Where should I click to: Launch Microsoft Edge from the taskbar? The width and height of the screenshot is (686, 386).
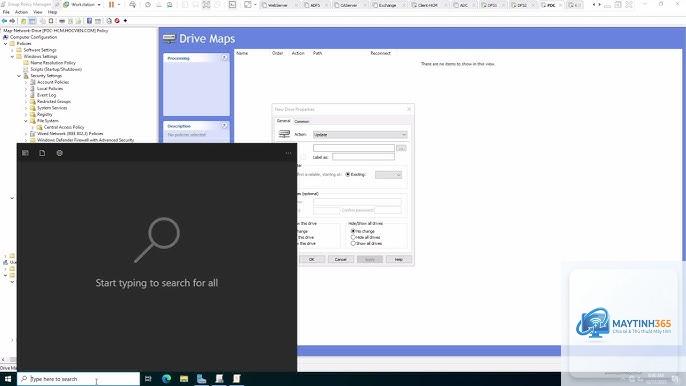coord(166,379)
